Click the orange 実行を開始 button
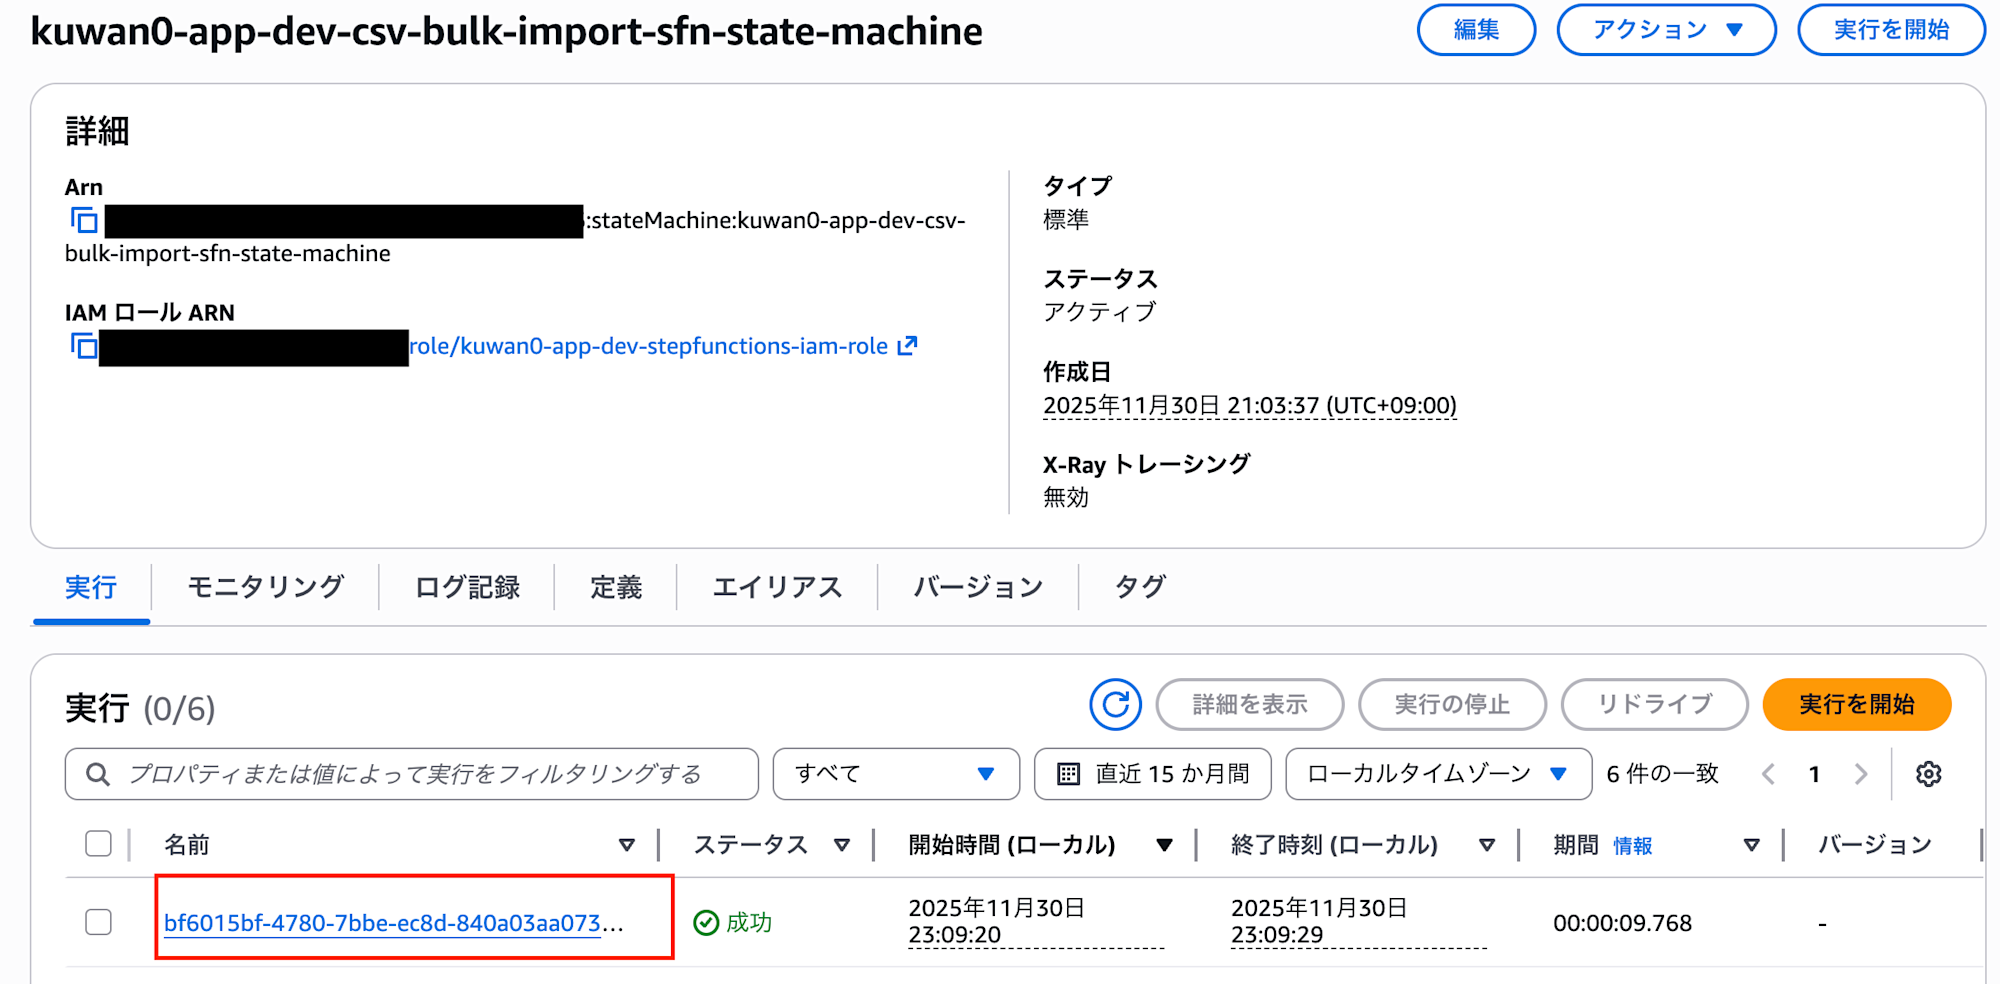This screenshot has width=2000, height=984. point(1856,704)
